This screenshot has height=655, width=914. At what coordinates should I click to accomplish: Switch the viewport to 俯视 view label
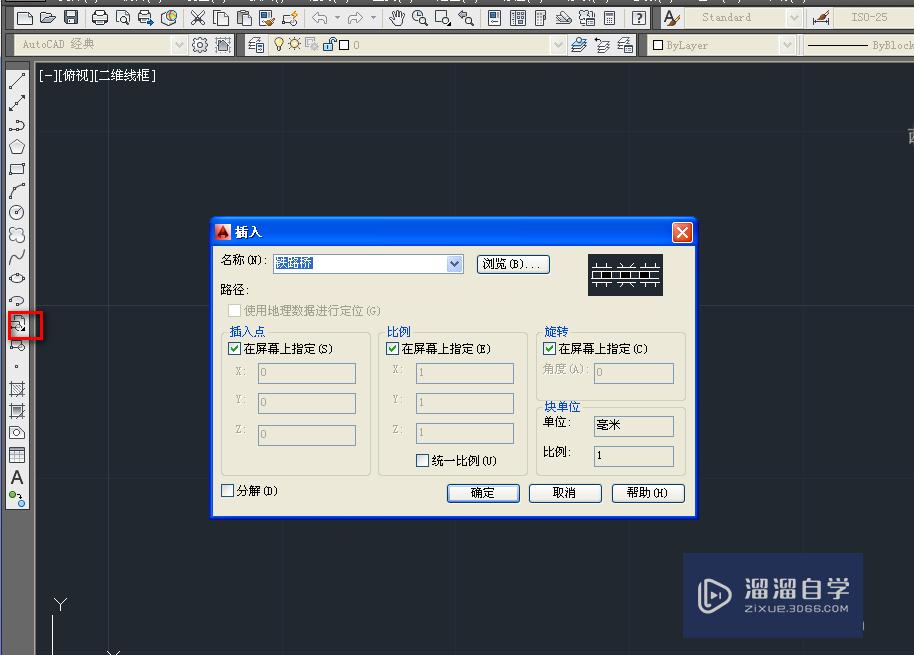tap(77, 74)
